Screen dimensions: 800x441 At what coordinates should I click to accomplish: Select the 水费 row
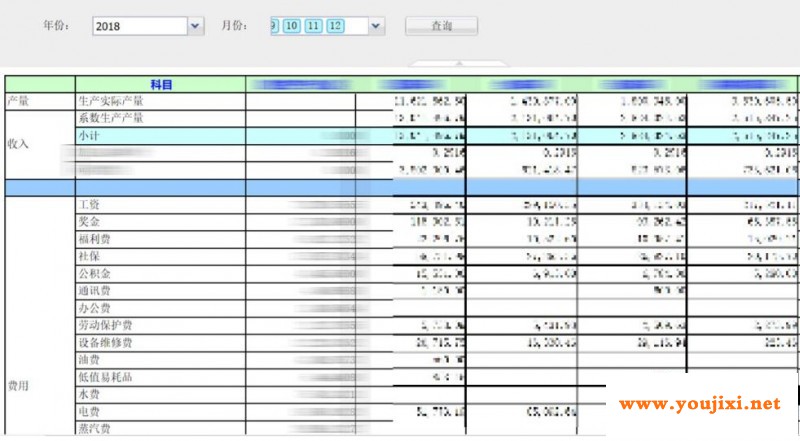pos(89,395)
